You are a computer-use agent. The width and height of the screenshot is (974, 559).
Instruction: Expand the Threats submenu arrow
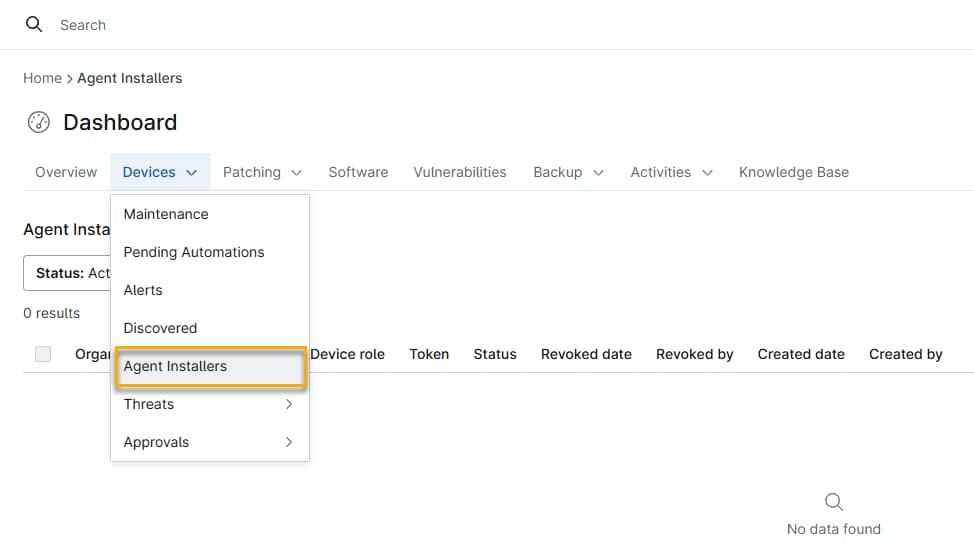(x=288, y=404)
